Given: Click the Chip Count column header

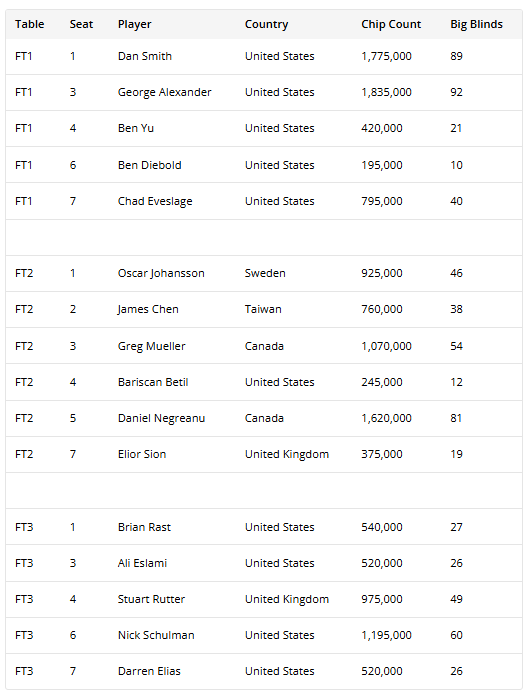Looking at the screenshot, I should pos(391,24).
